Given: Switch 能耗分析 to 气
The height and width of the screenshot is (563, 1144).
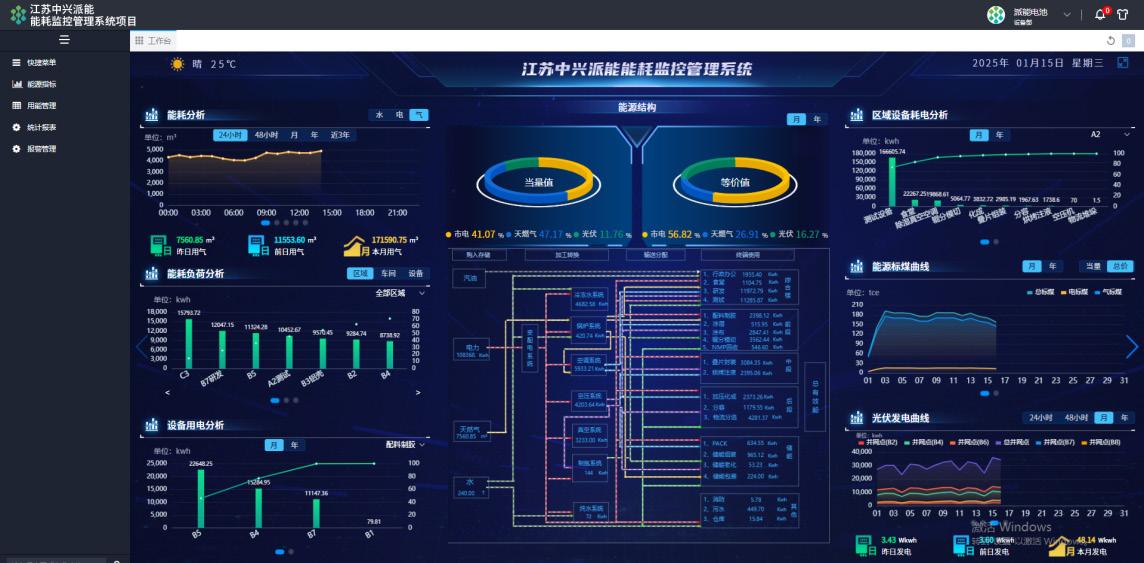Looking at the screenshot, I should [419, 115].
